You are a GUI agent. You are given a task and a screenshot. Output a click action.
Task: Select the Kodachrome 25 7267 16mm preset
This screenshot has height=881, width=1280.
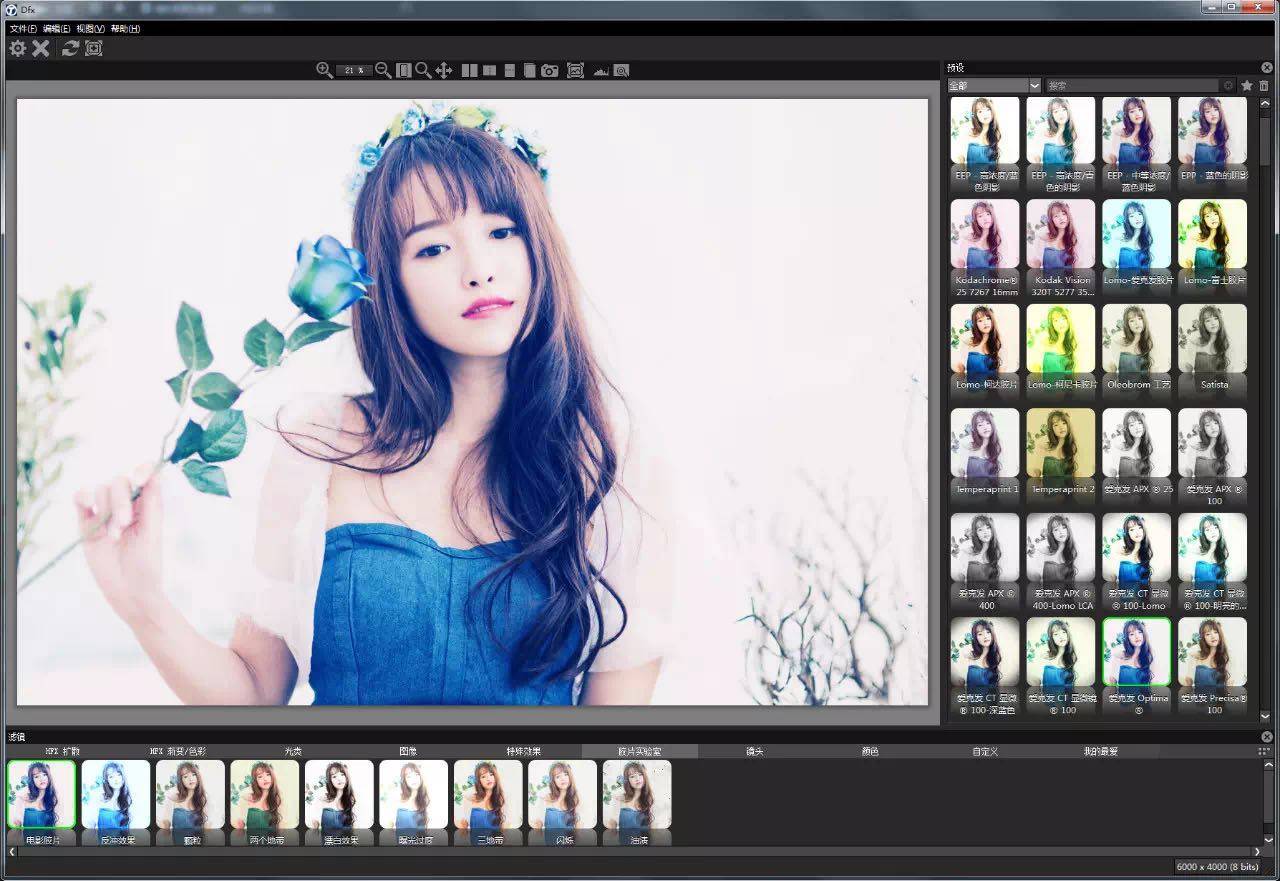click(x=985, y=248)
